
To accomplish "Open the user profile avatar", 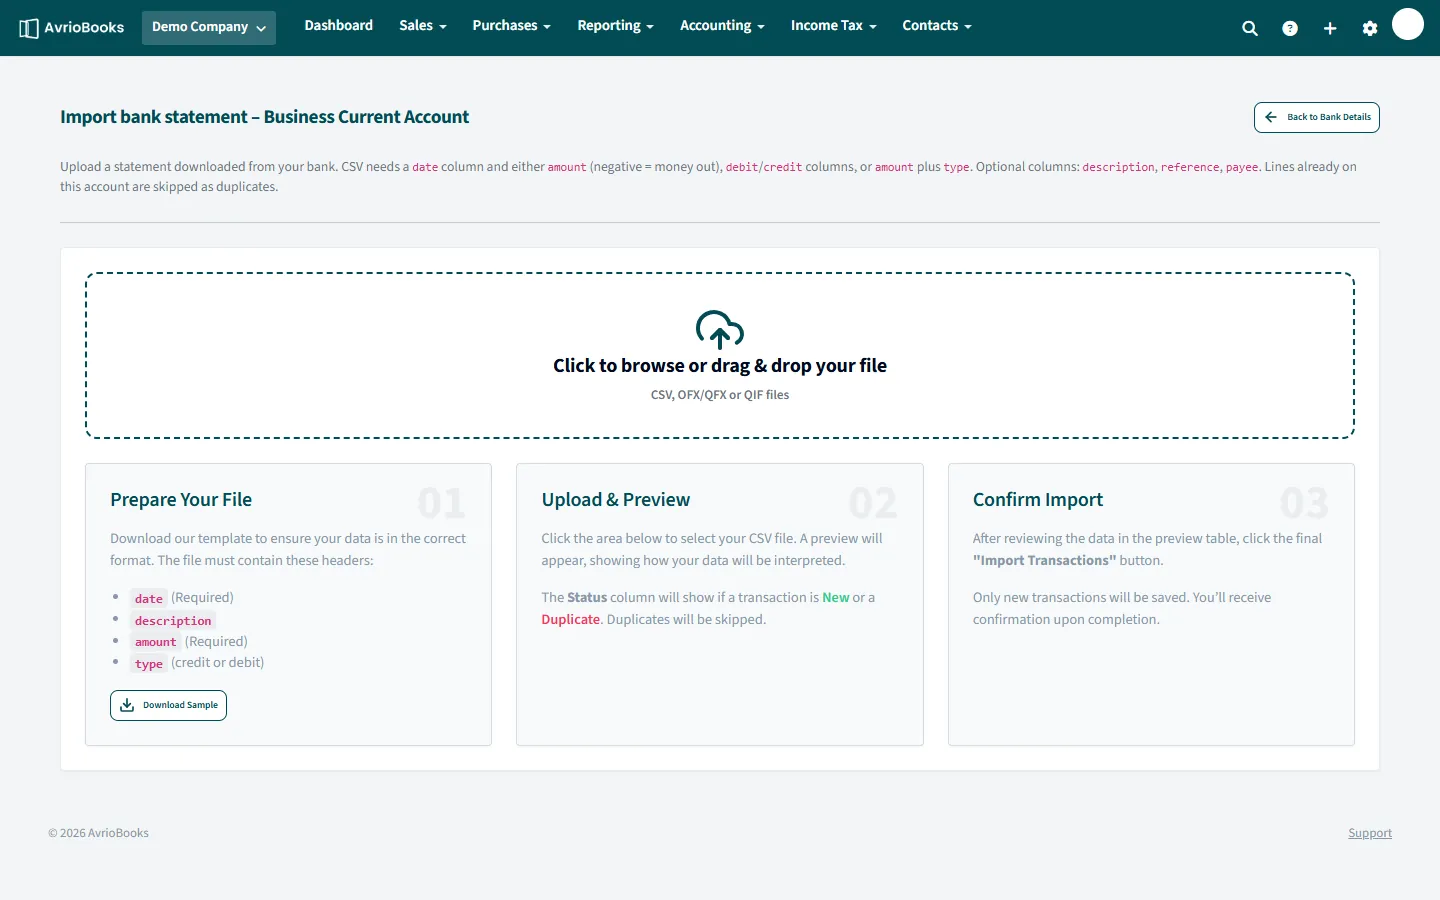I will 1408,24.
